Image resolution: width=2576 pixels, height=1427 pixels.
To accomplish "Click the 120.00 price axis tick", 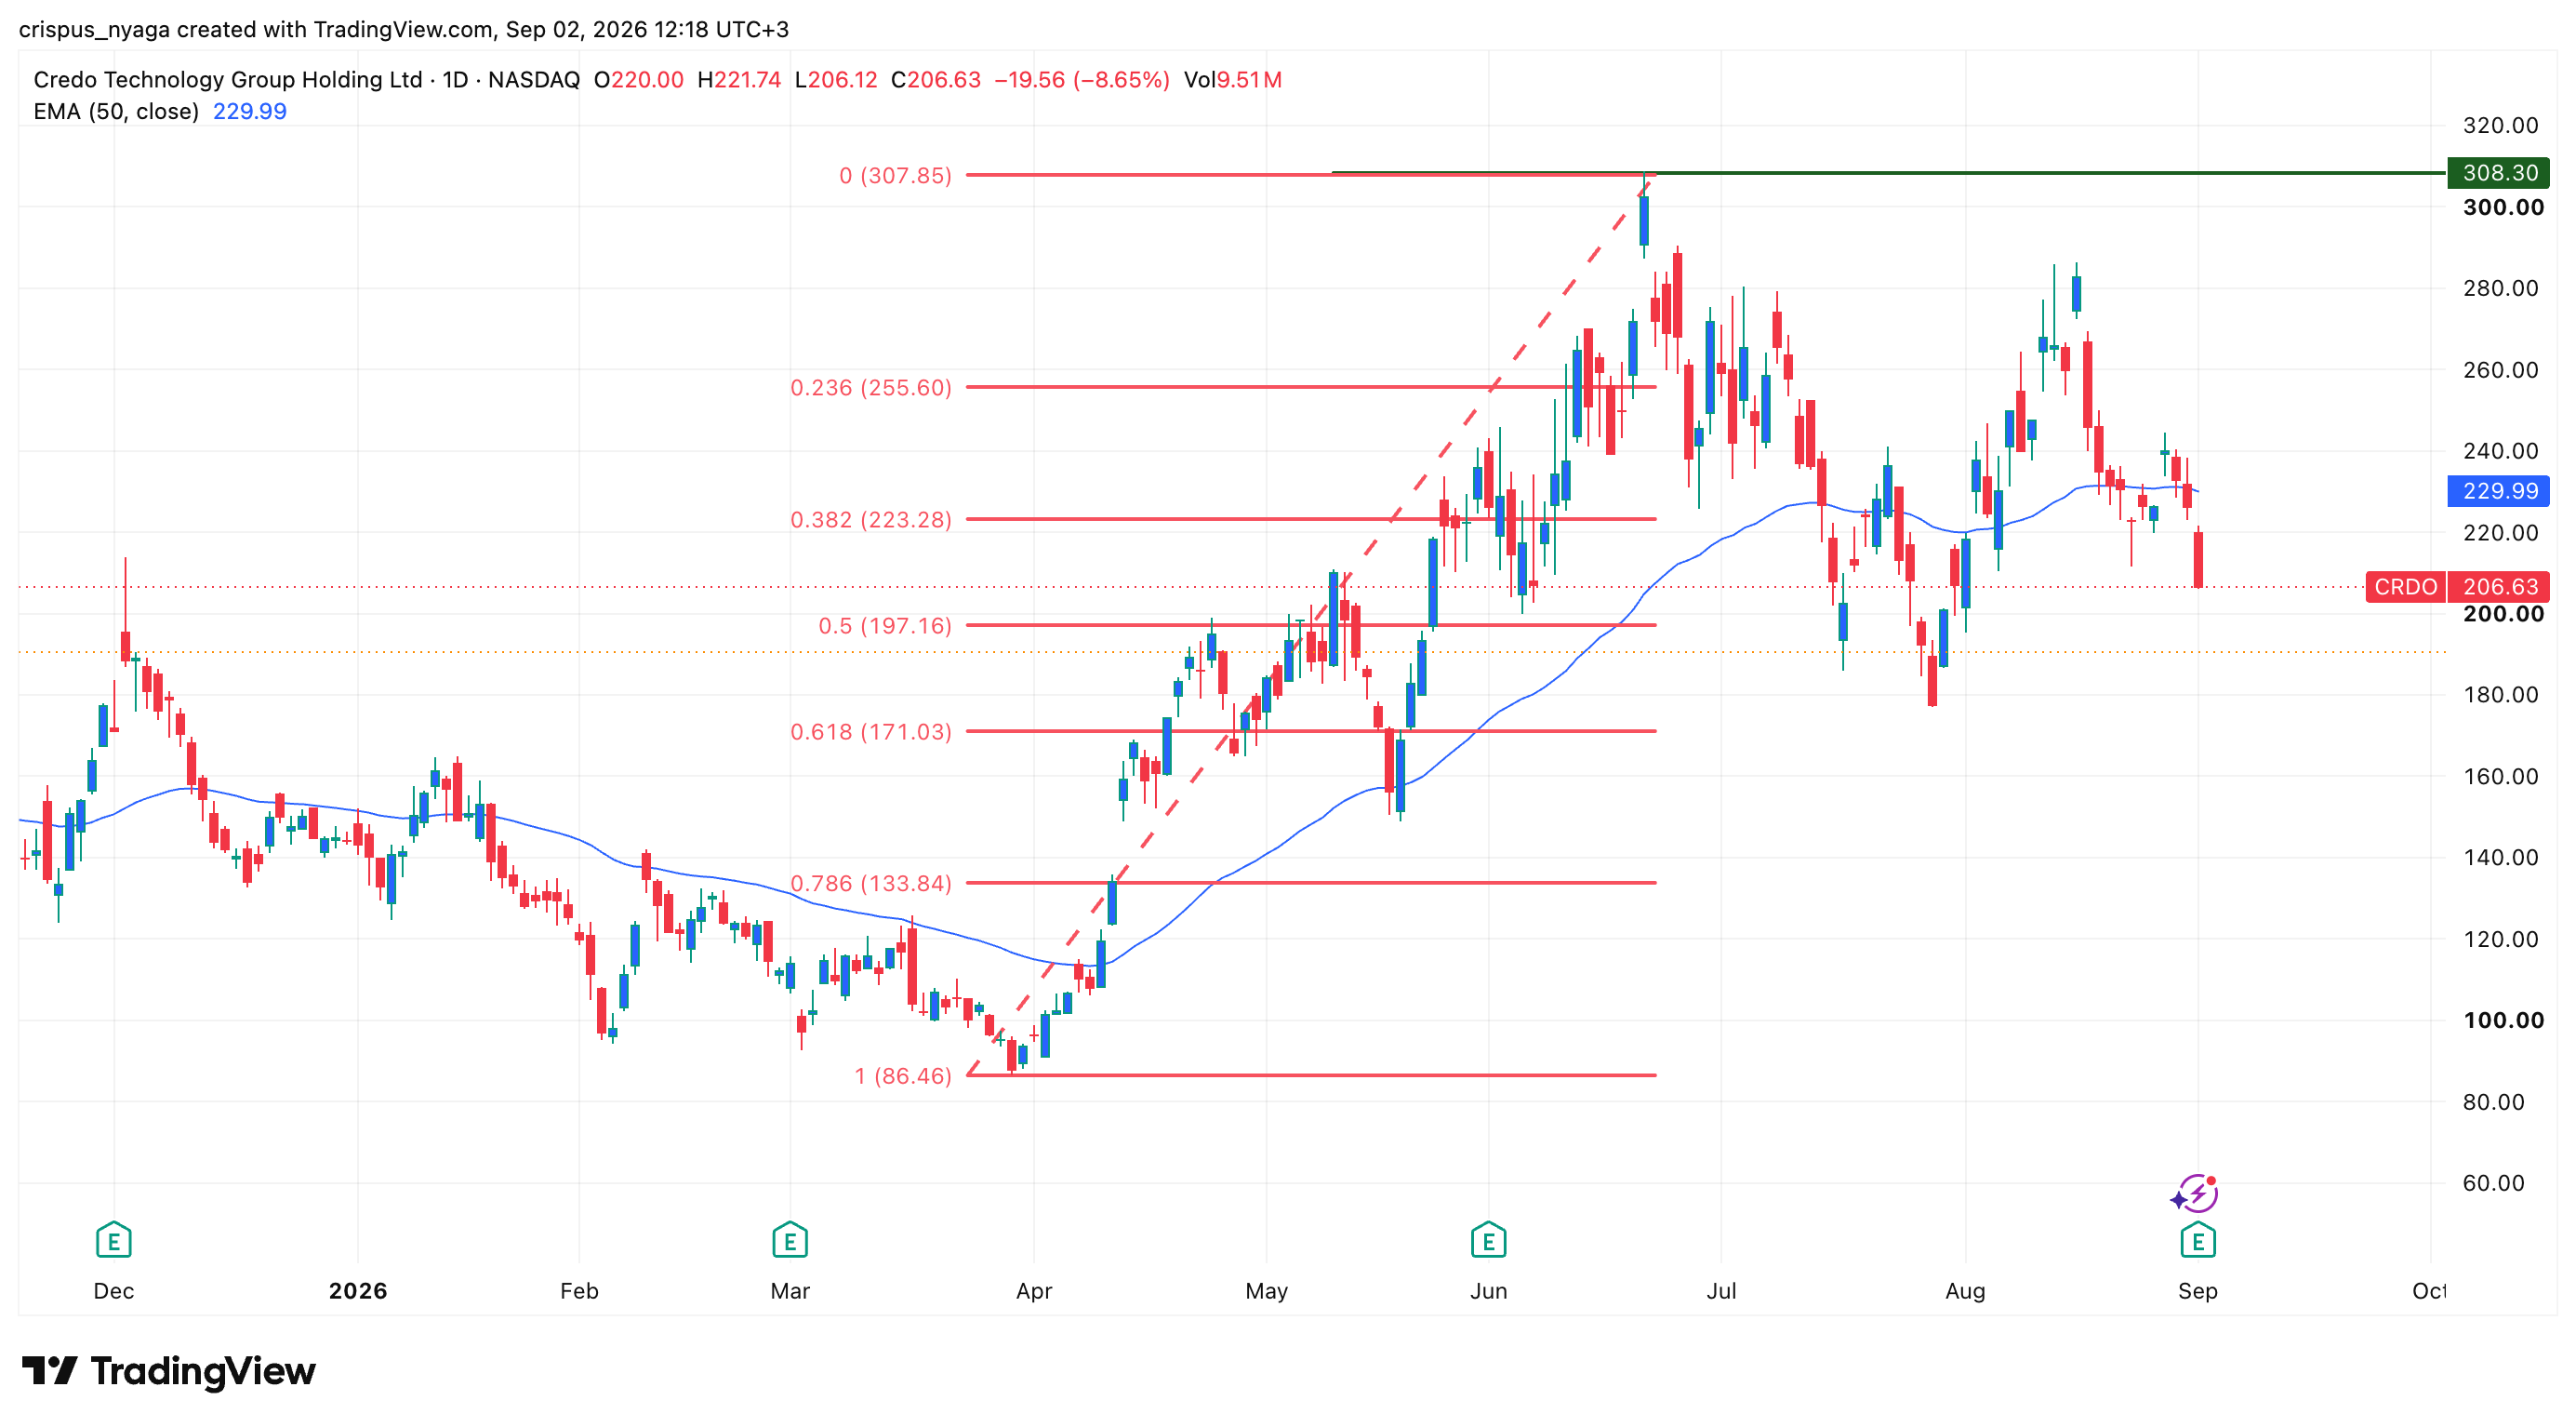I will (2500, 939).
